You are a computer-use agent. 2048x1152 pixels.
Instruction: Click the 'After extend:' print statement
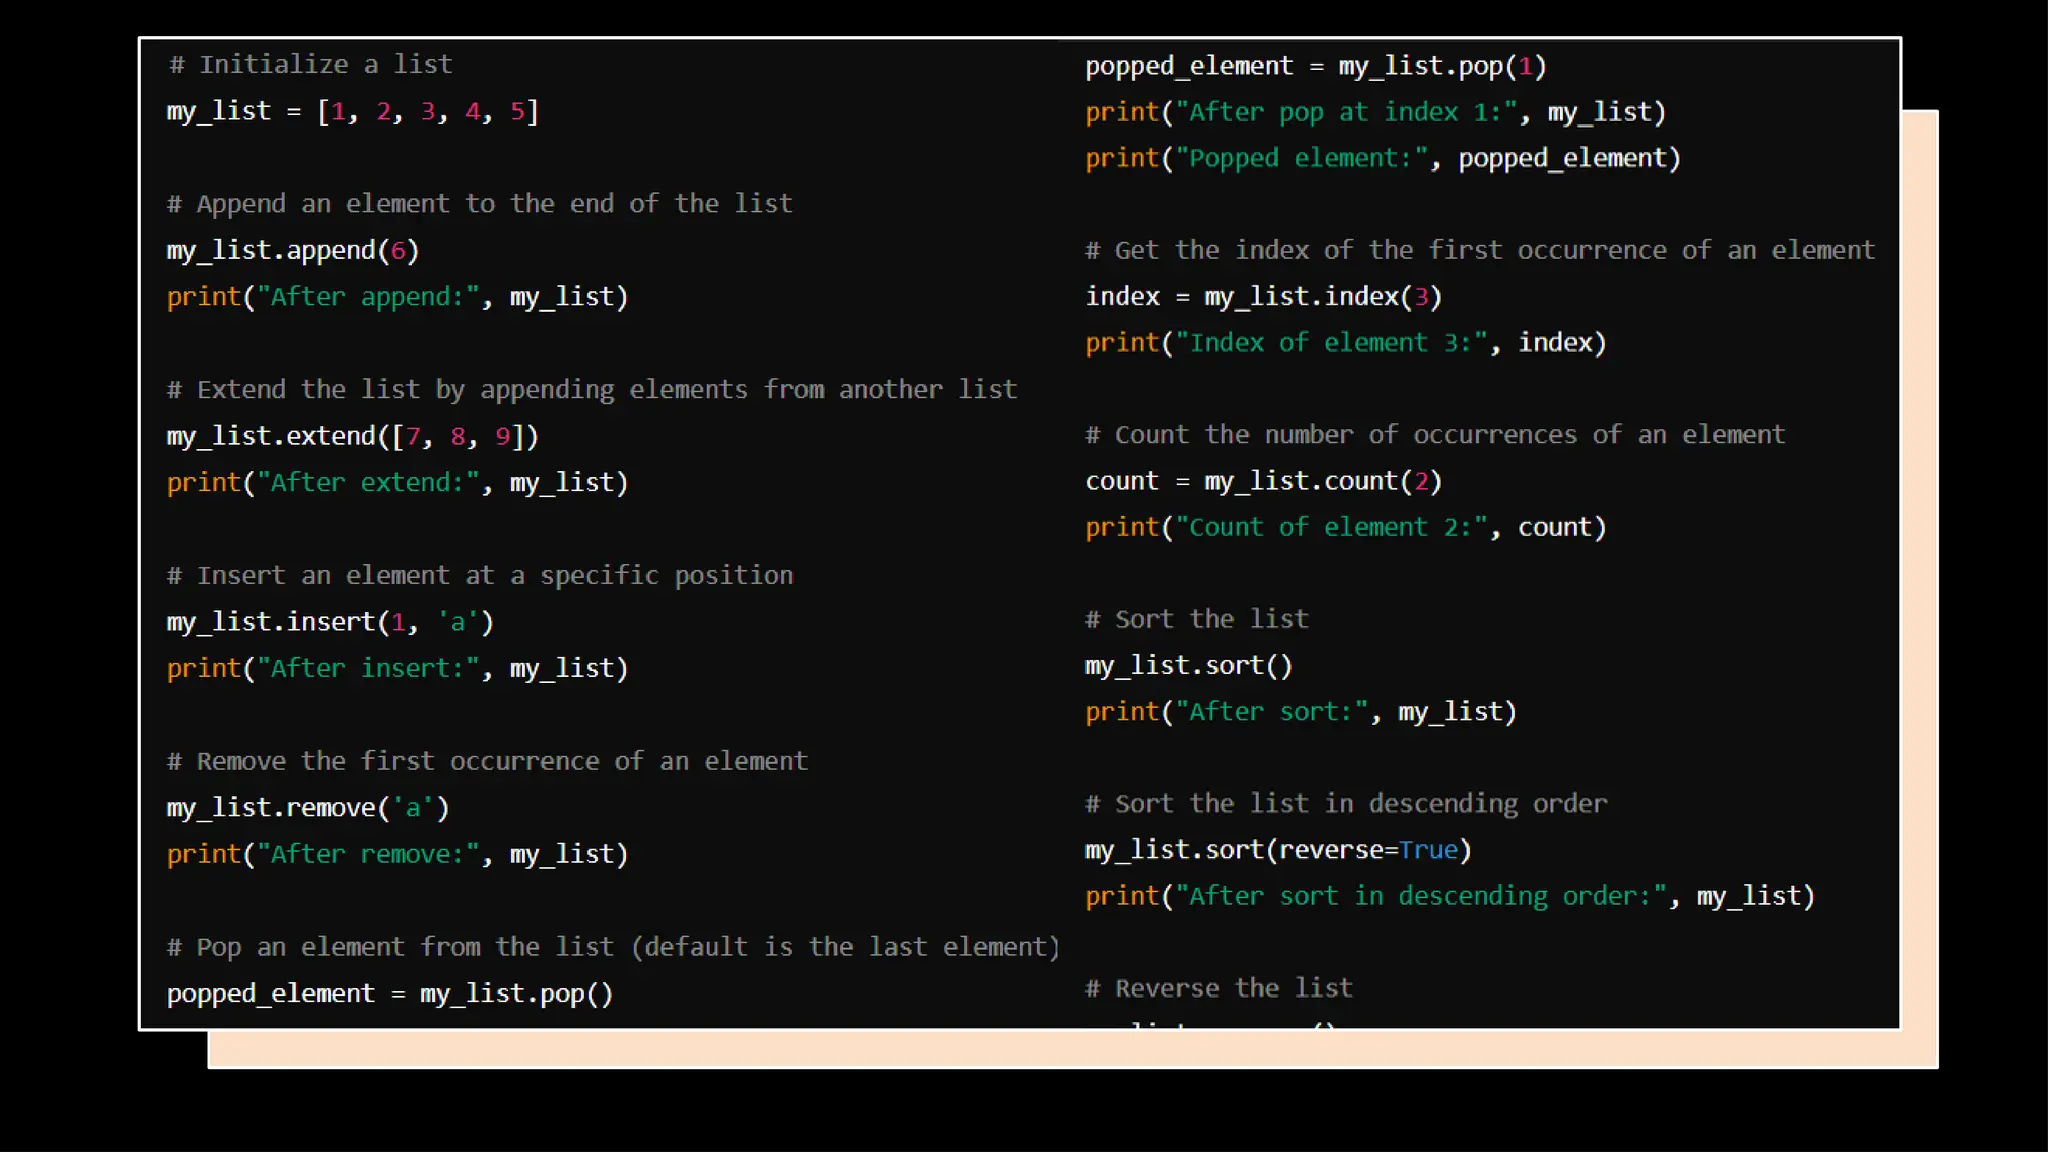[397, 483]
